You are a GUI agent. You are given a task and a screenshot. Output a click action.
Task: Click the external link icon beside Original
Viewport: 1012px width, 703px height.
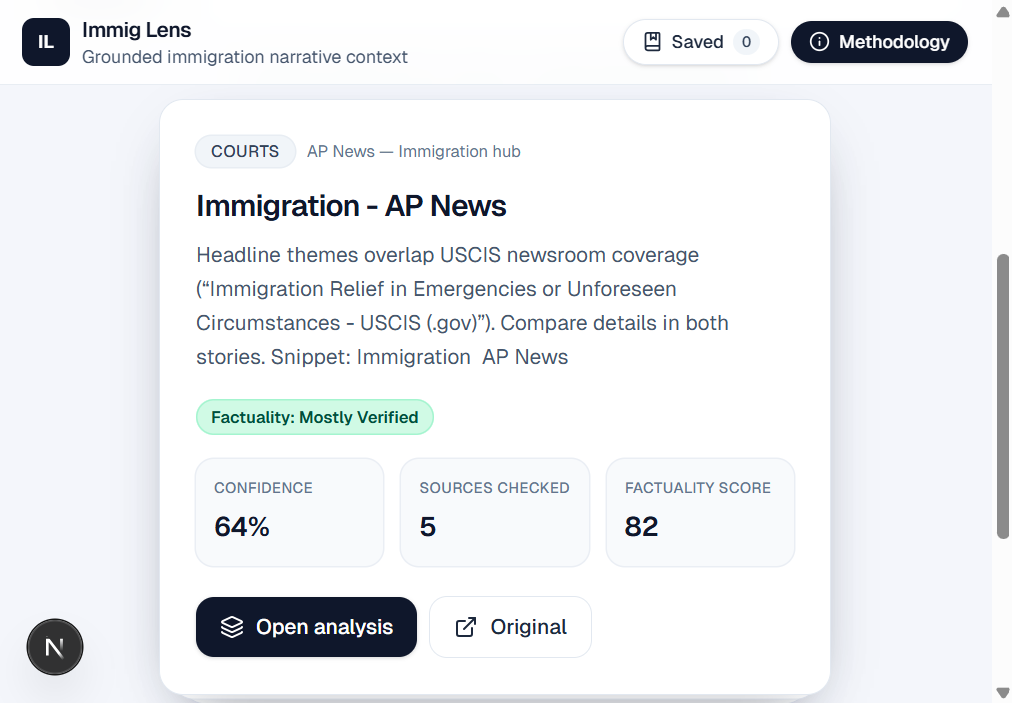pyautogui.click(x=466, y=627)
